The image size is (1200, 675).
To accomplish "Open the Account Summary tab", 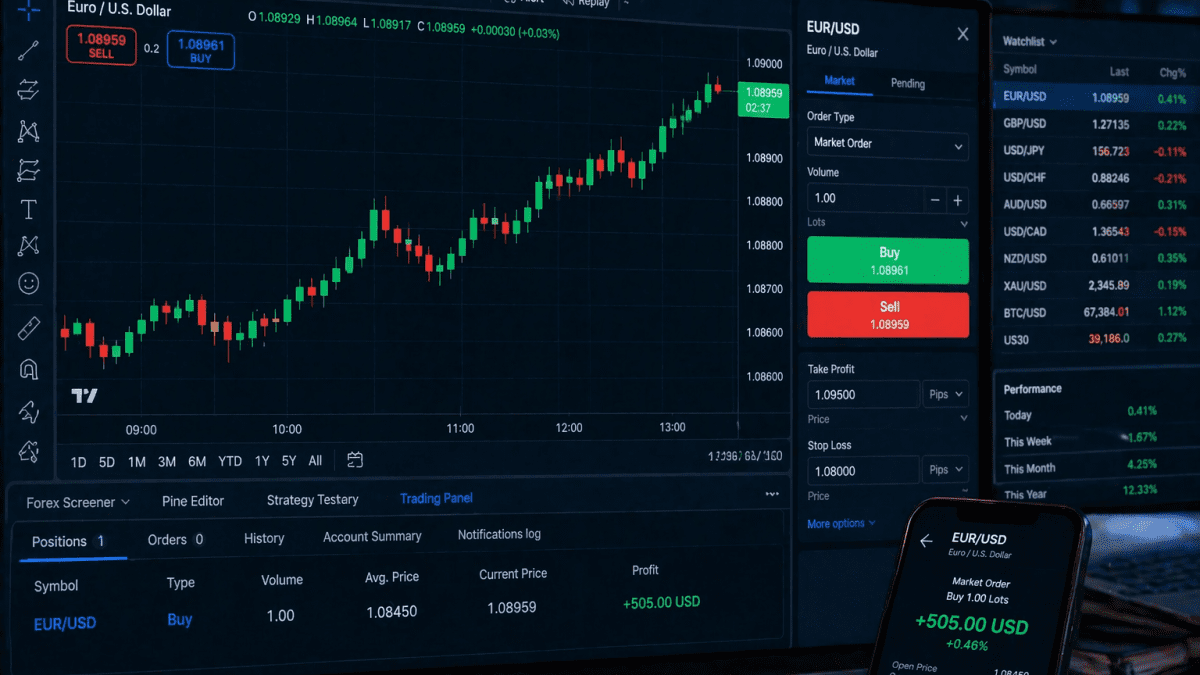I will click(372, 536).
